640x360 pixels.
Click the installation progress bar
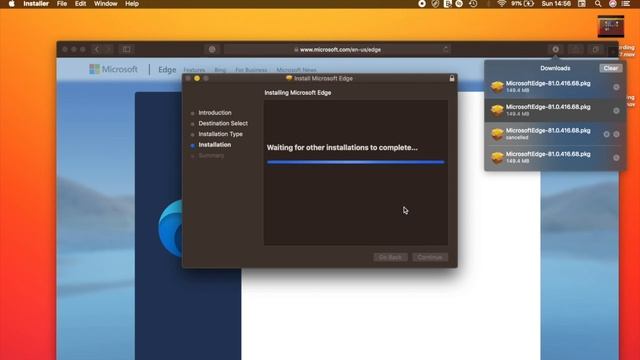tap(356, 162)
